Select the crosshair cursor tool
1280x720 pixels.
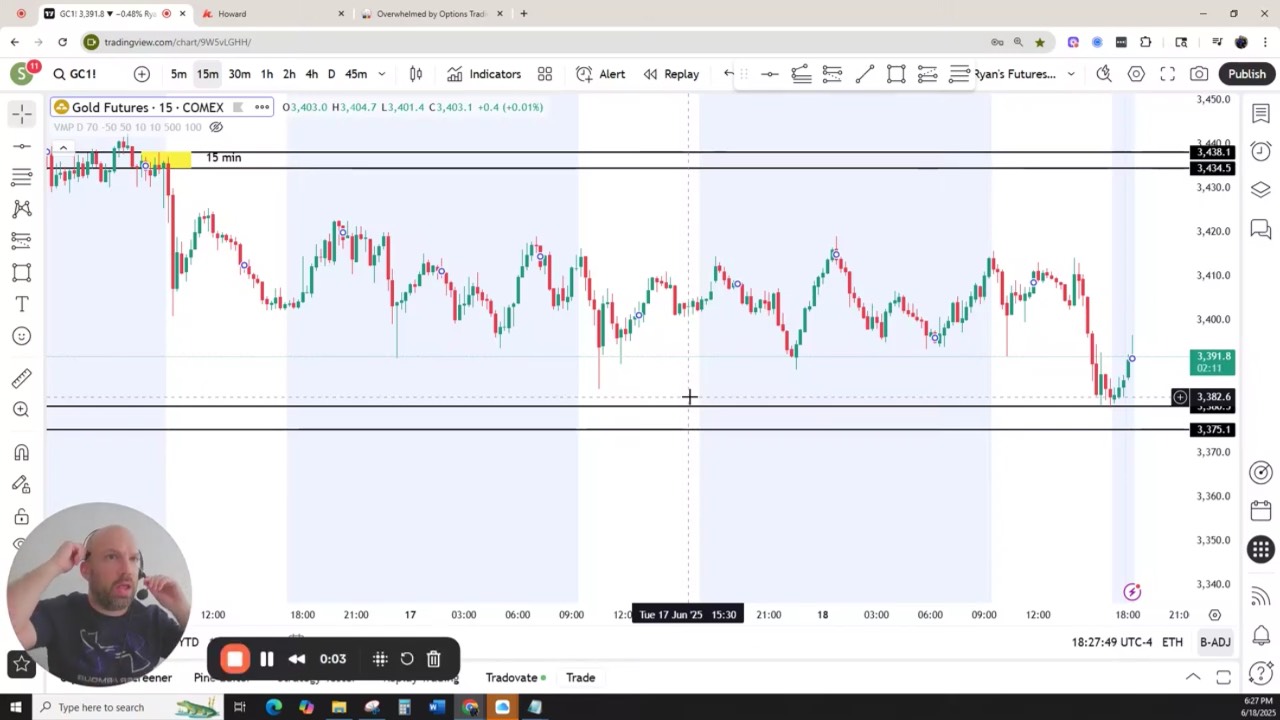tap(21, 114)
